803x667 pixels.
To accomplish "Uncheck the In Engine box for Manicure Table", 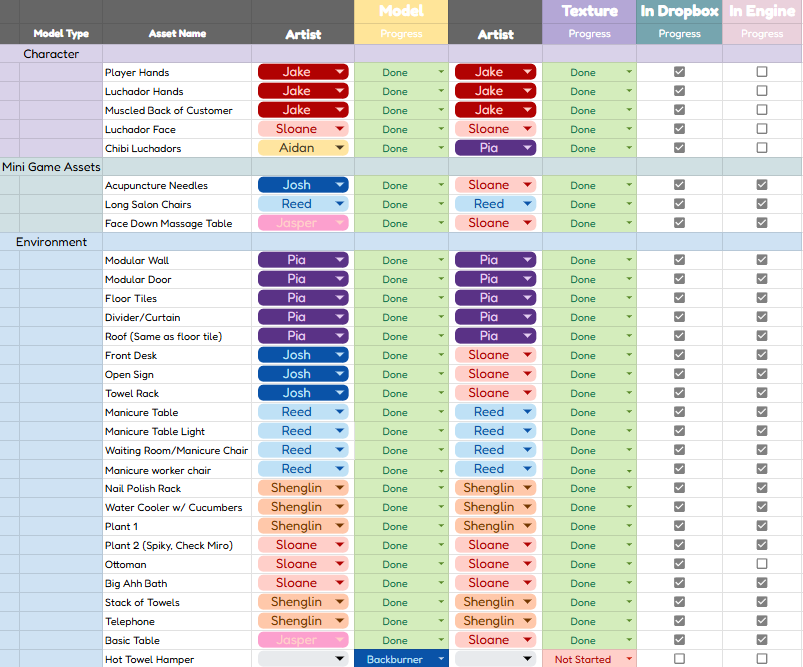I will coord(762,411).
